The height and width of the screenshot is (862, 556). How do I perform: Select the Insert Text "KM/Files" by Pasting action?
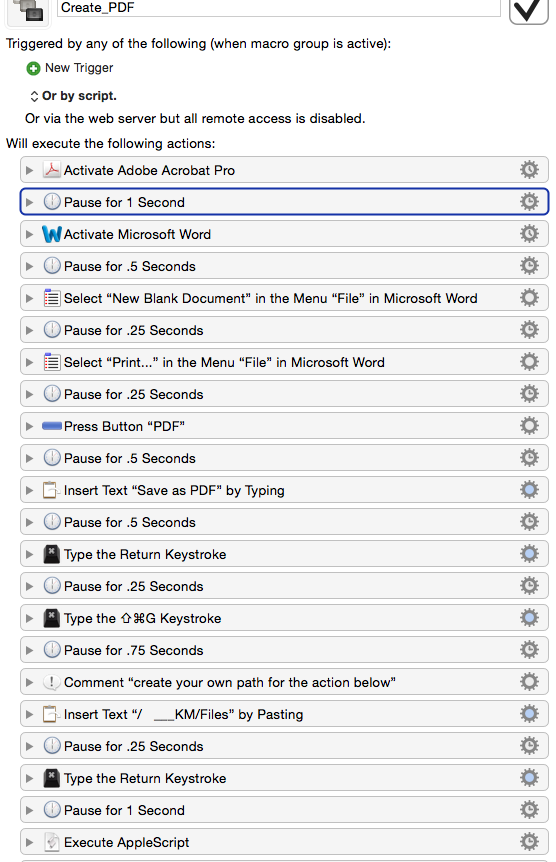284,714
